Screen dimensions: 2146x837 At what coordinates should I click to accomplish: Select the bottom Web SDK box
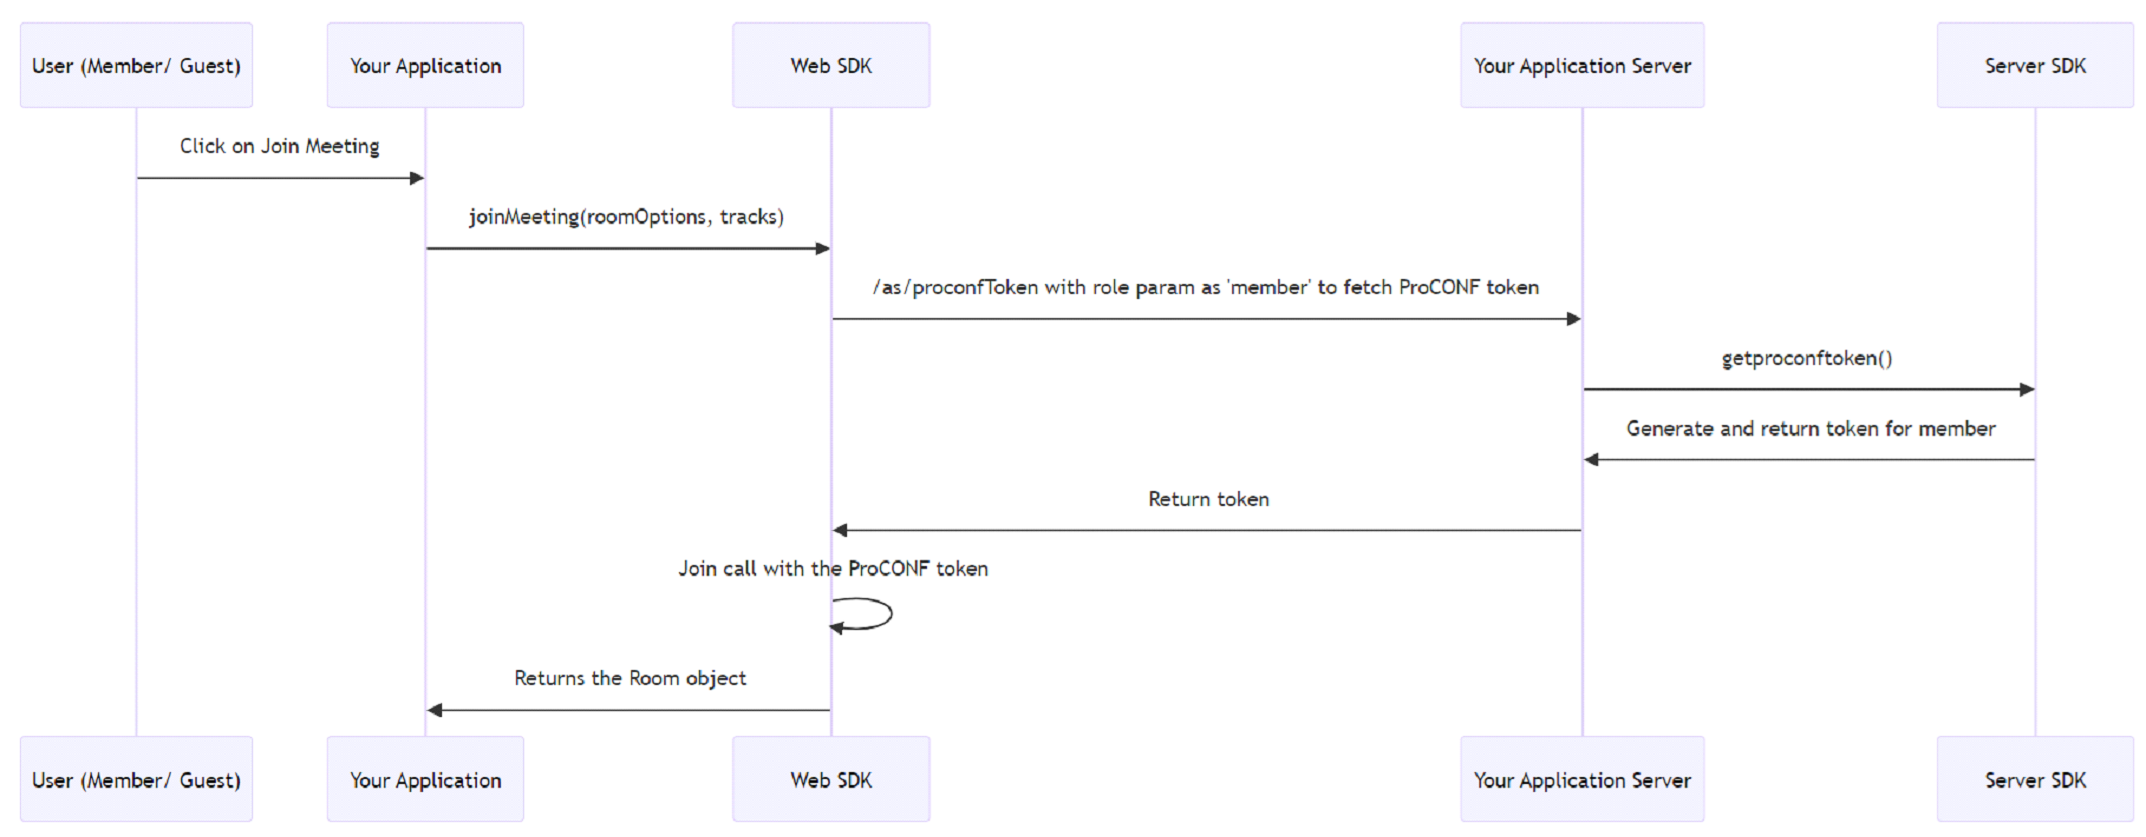831,780
